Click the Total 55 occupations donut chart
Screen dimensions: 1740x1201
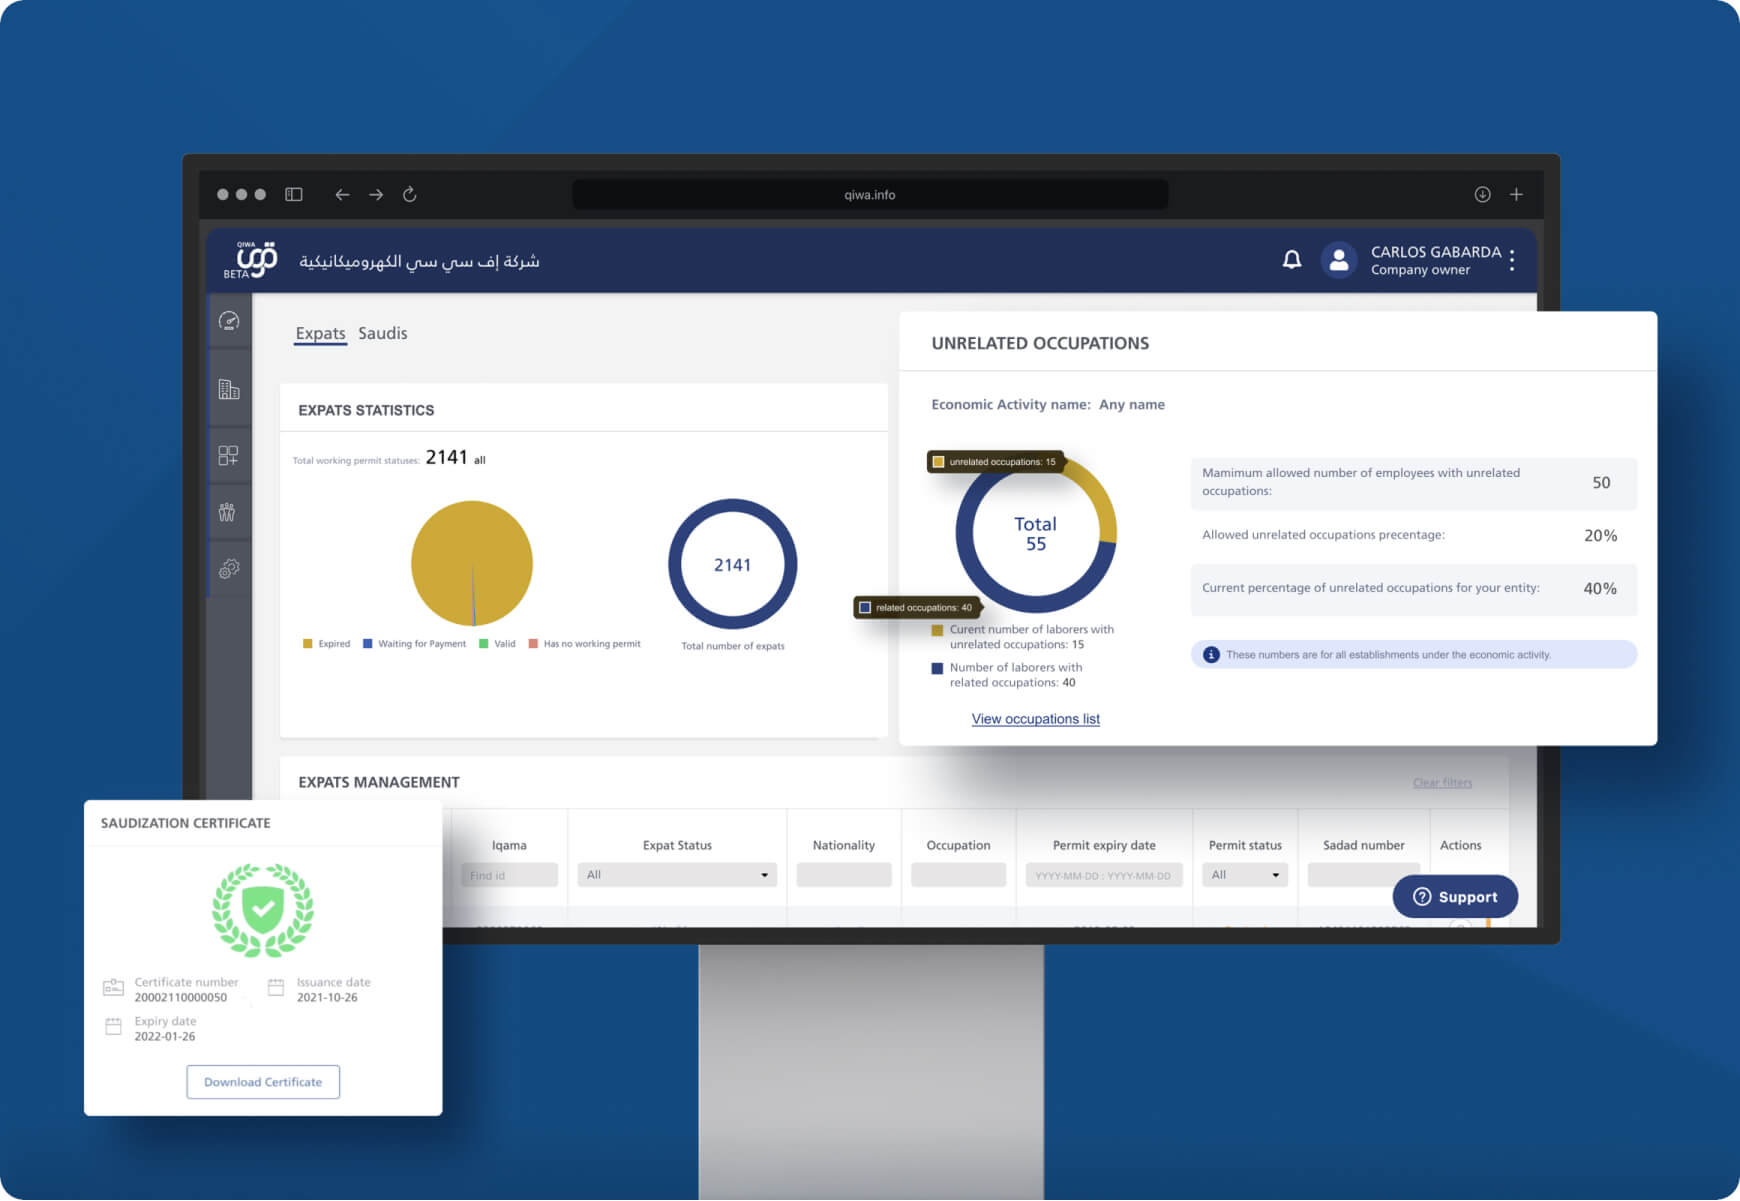[x=1036, y=534]
